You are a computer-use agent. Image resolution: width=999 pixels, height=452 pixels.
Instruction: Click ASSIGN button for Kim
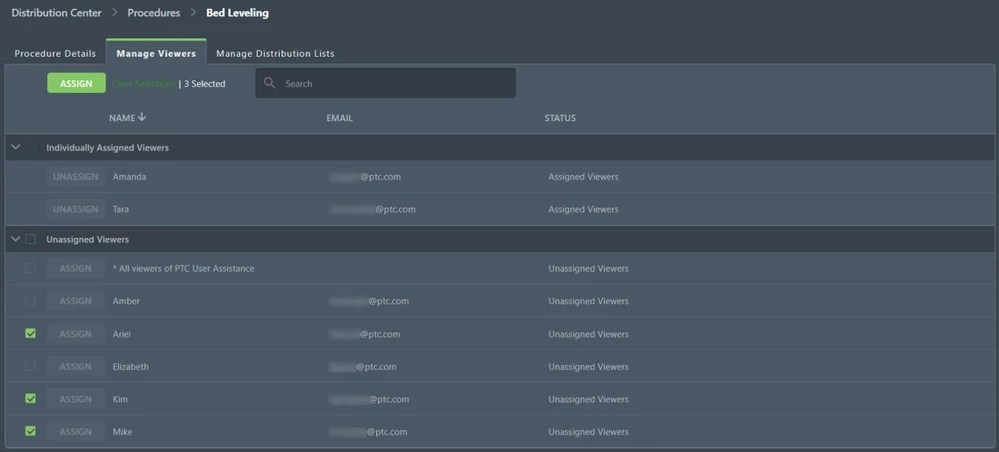coord(76,399)
